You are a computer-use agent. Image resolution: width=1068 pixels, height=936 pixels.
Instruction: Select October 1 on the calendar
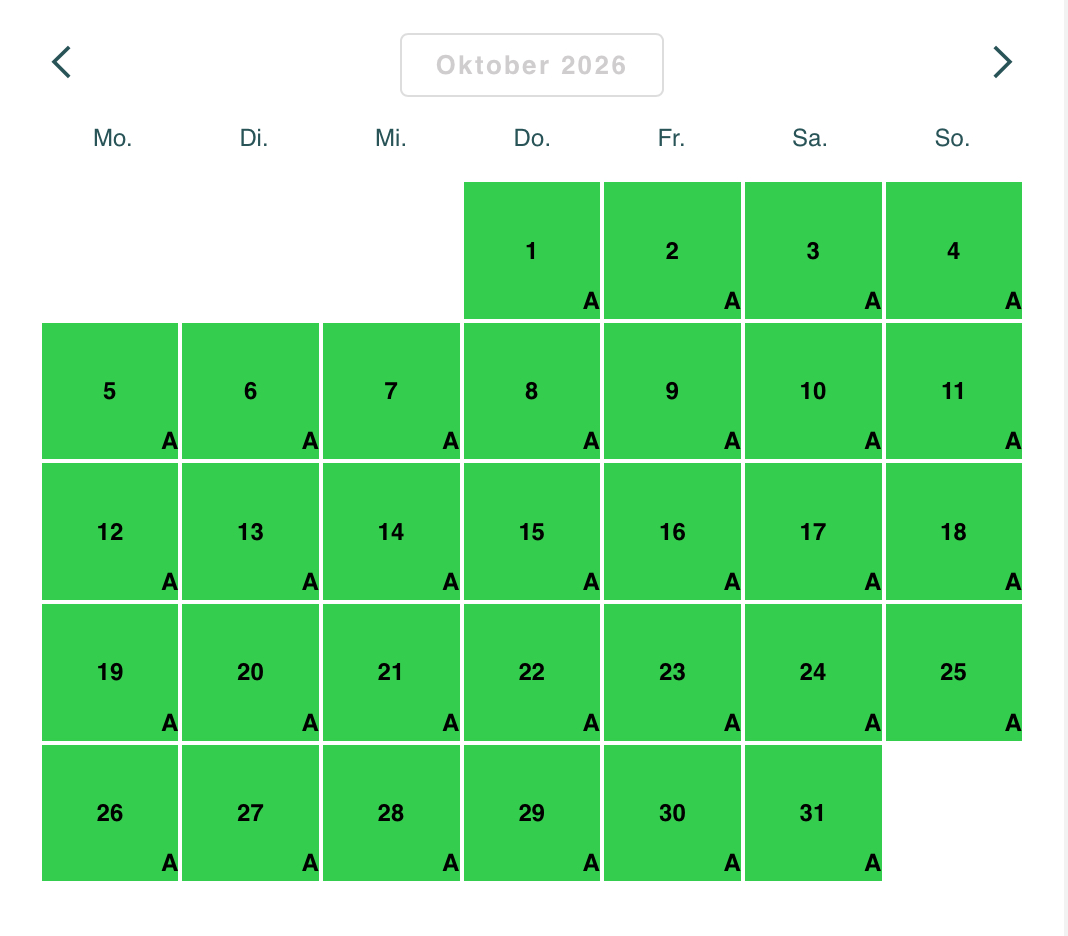532,251
